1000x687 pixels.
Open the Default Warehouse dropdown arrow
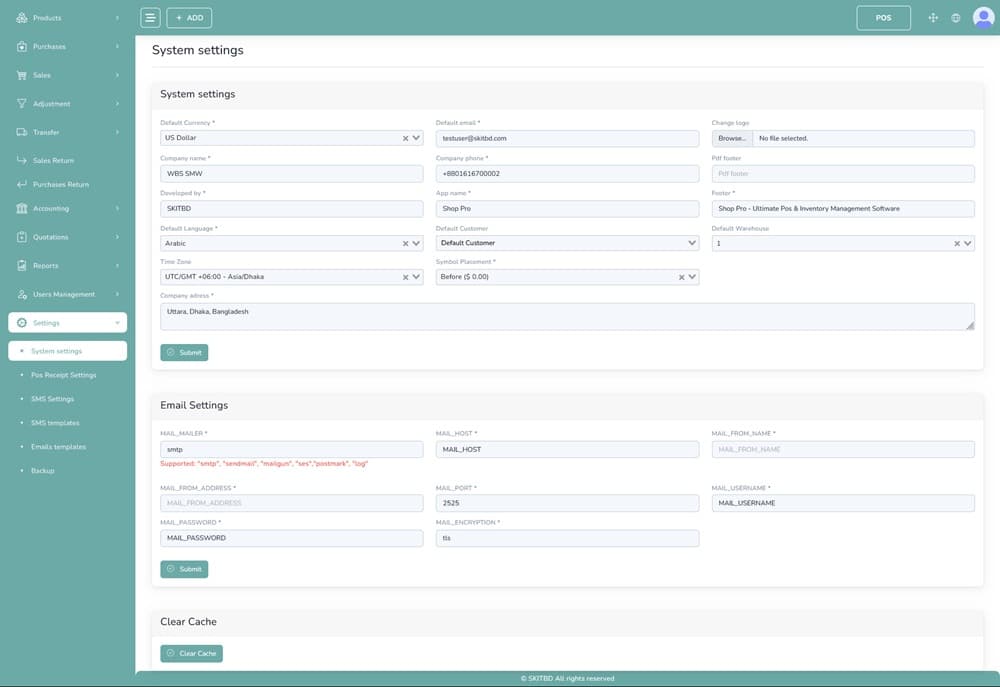click(x=967, y=243)
